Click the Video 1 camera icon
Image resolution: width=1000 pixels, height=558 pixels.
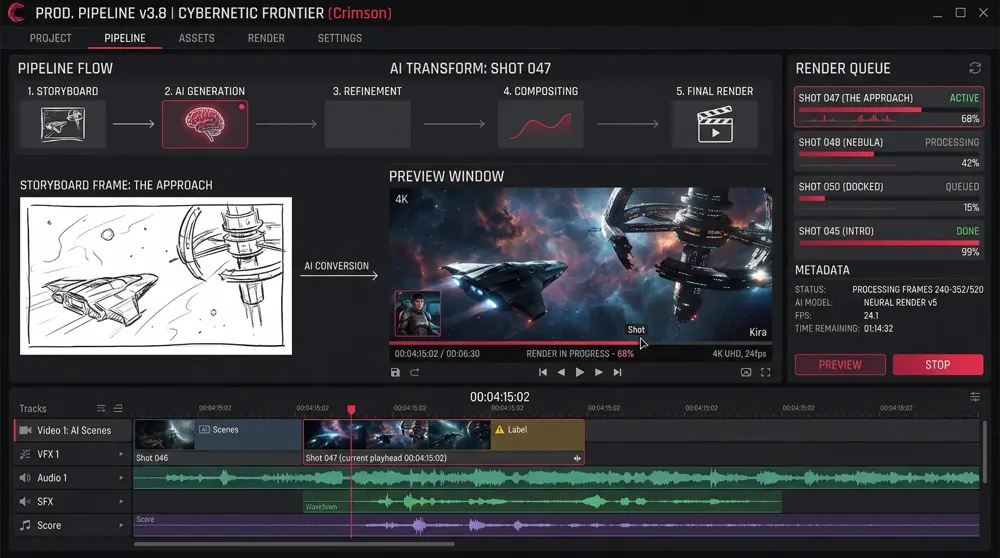tap(26, 430)
